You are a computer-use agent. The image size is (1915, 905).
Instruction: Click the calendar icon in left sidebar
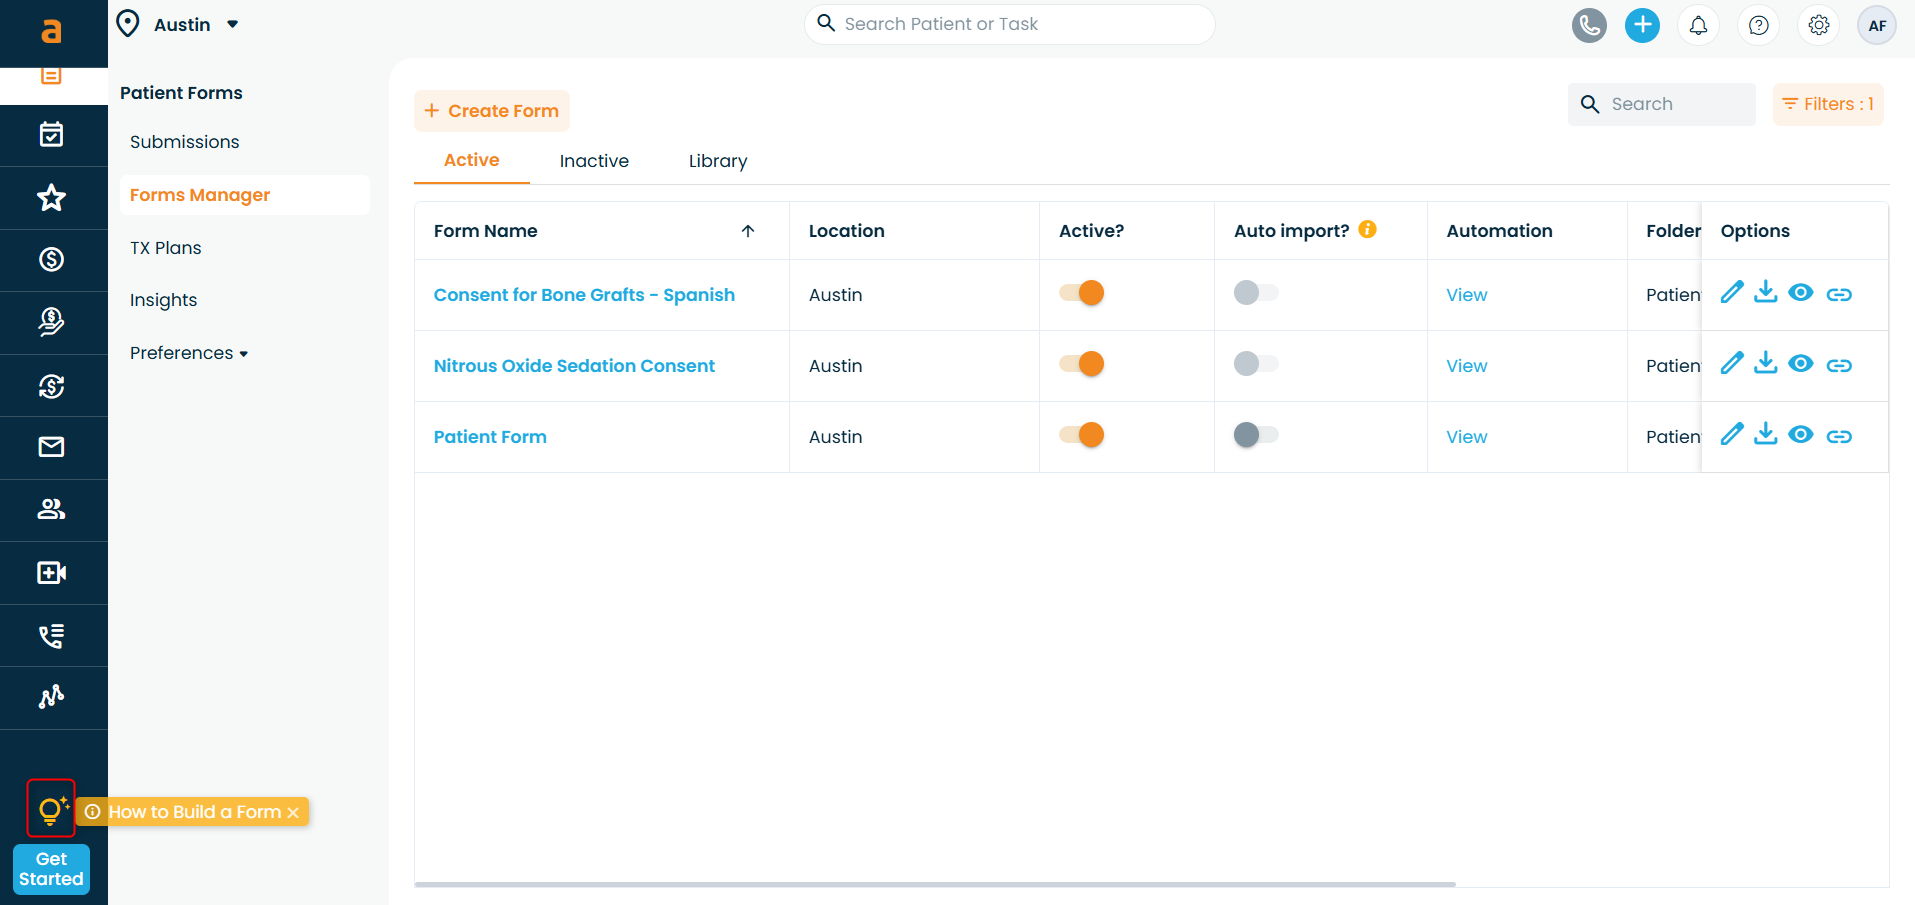click(51, 135)
